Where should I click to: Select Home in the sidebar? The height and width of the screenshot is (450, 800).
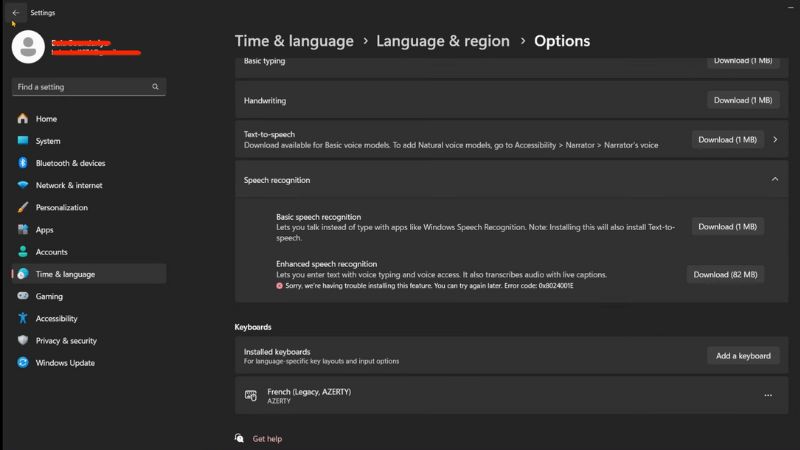coord(46,119)
